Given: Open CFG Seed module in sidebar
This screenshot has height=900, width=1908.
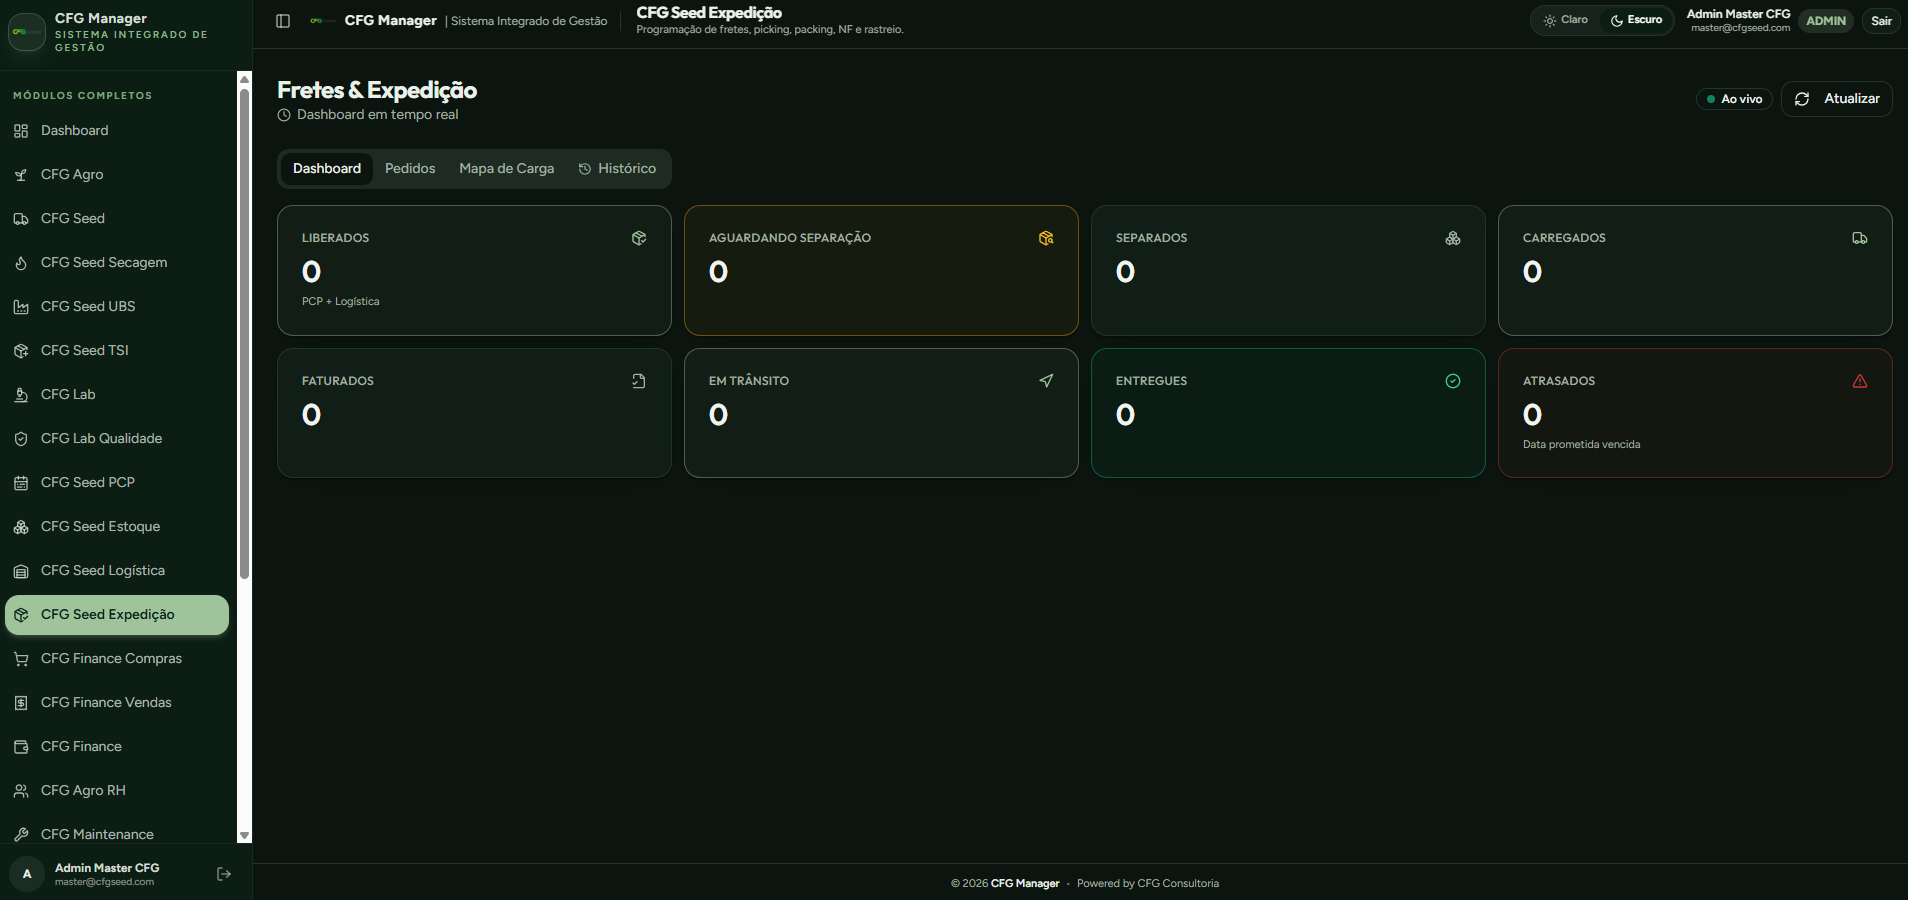Looking at the screenshot, I should (x=117, y=219).
